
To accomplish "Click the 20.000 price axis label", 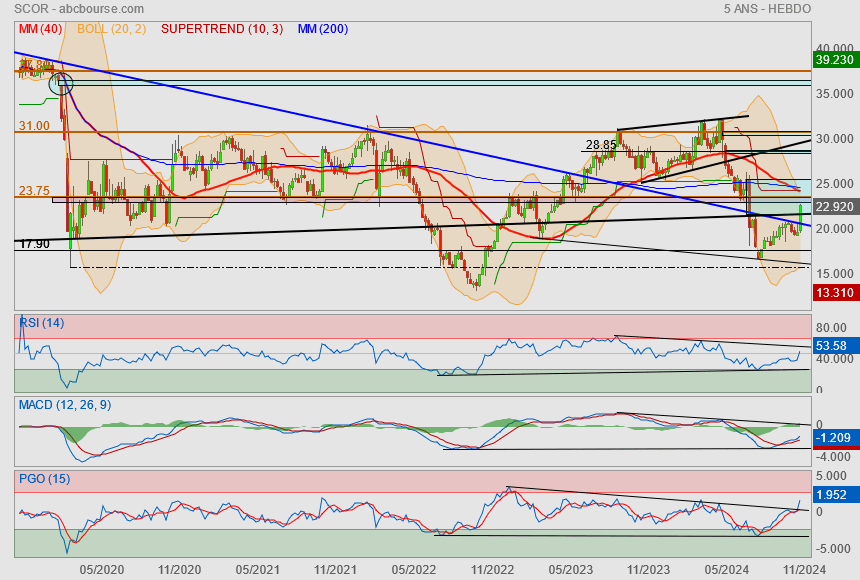I will click(835, 229).
